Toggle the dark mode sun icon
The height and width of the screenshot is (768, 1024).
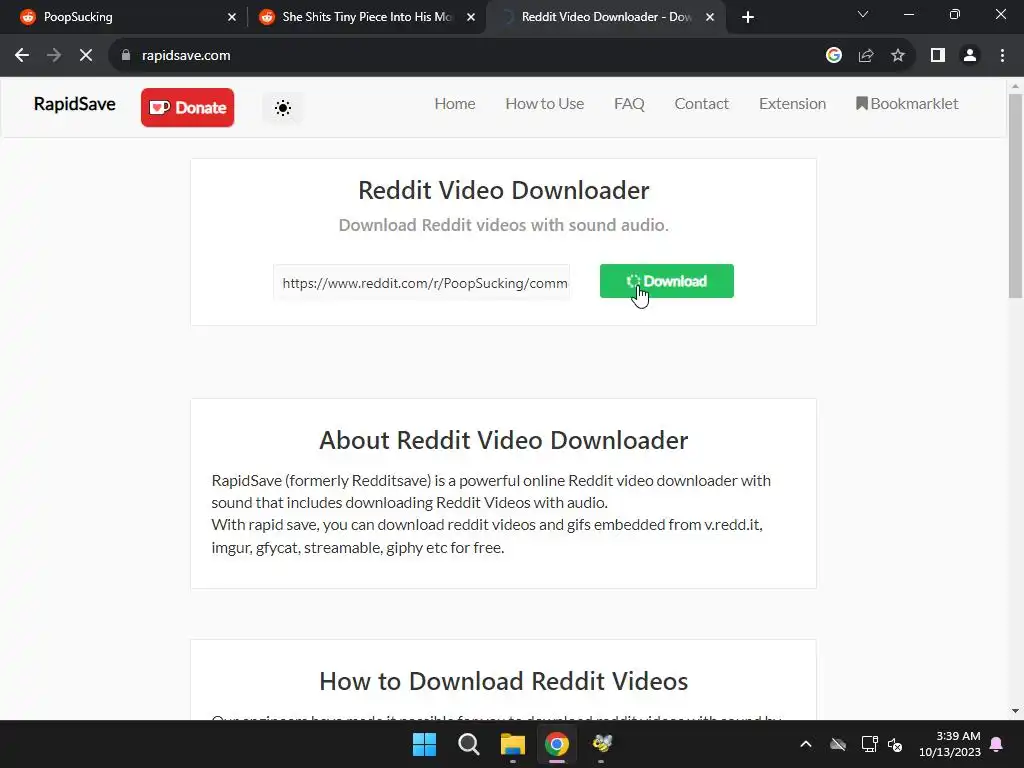coord(283,108)
